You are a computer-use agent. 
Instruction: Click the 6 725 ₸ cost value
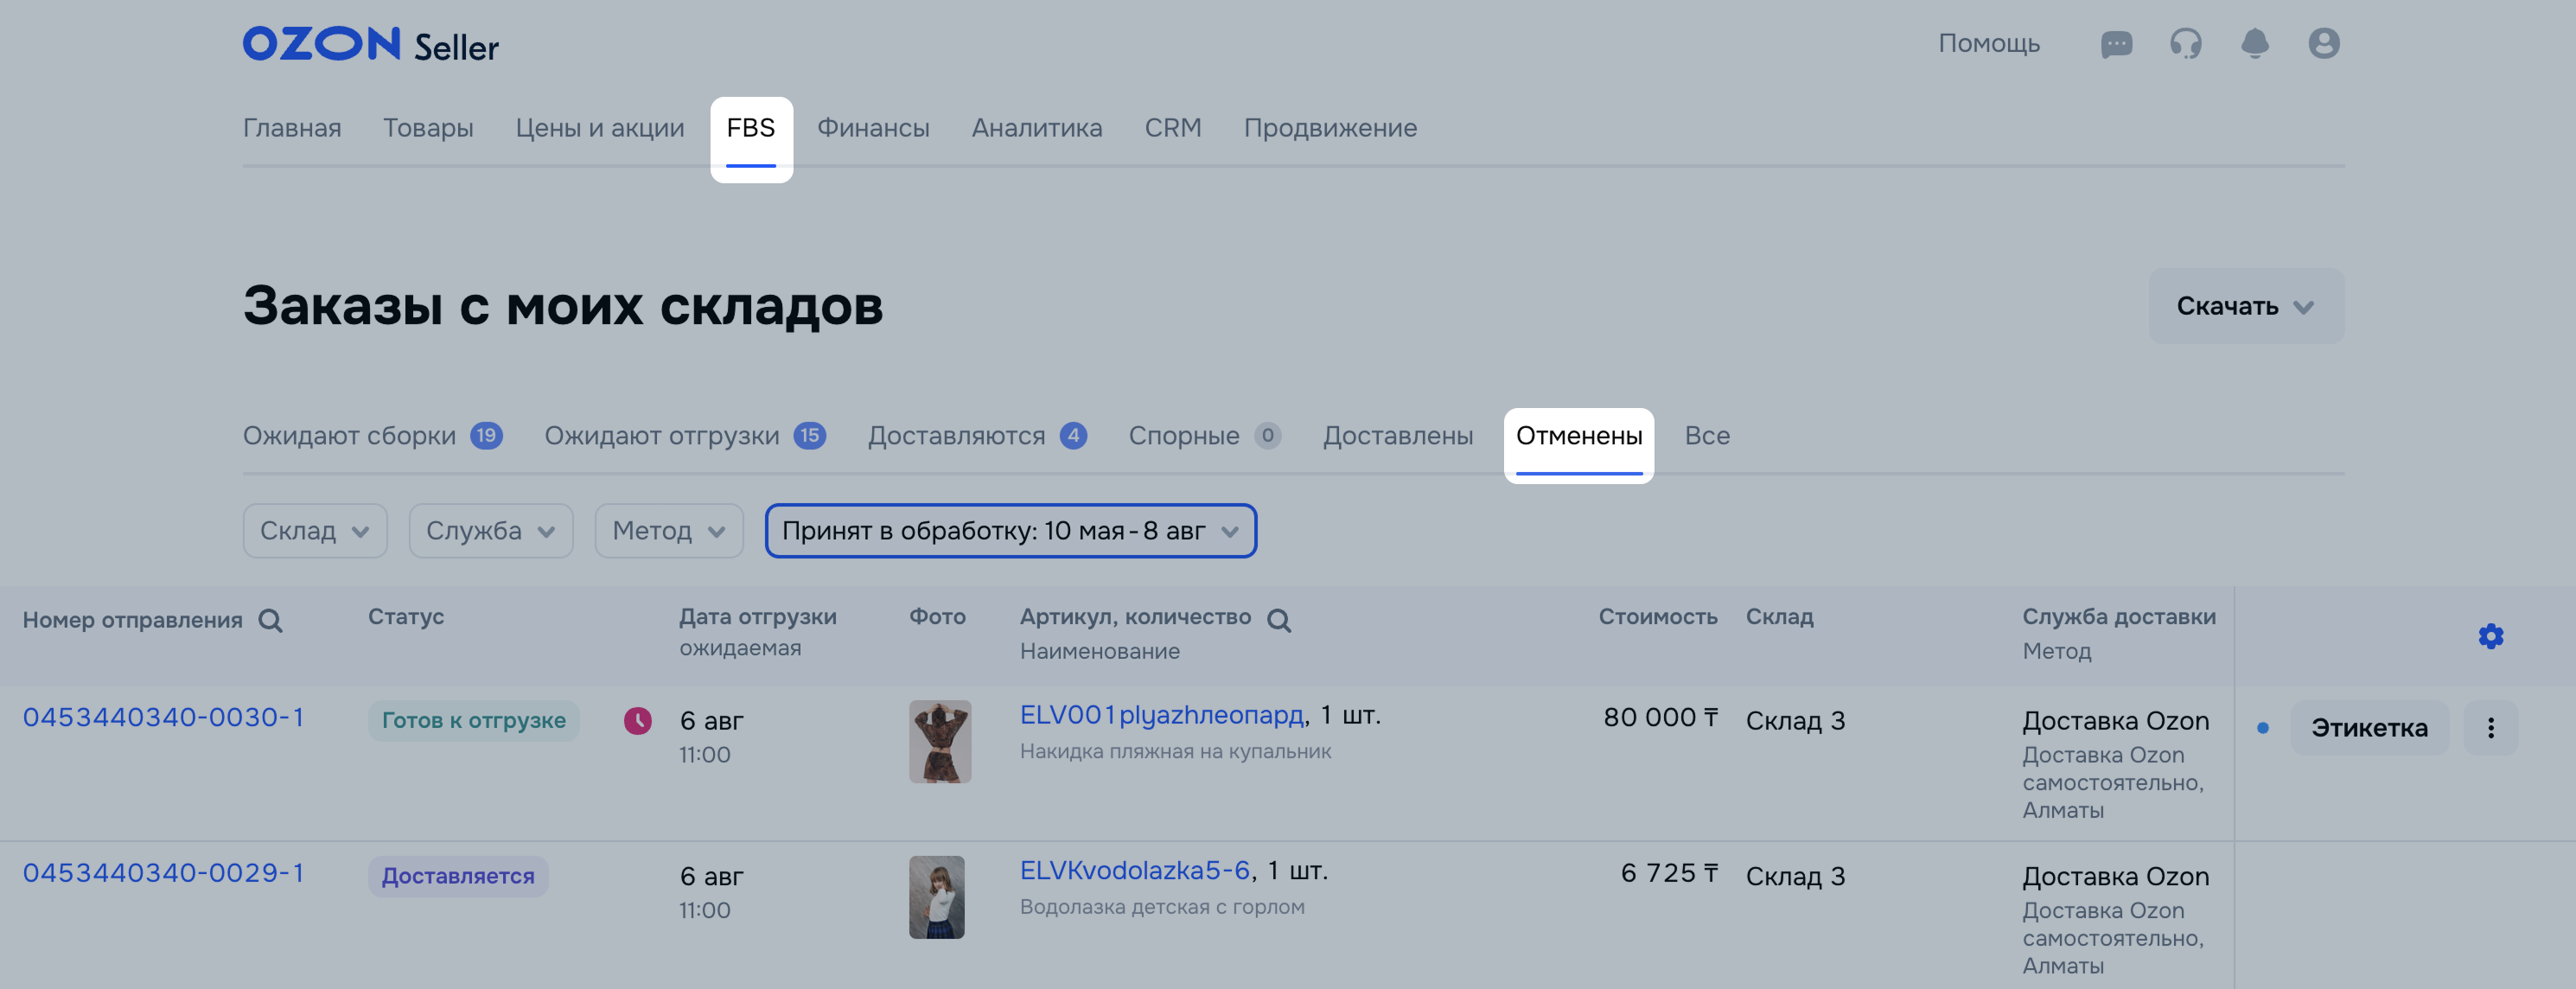1669,873
